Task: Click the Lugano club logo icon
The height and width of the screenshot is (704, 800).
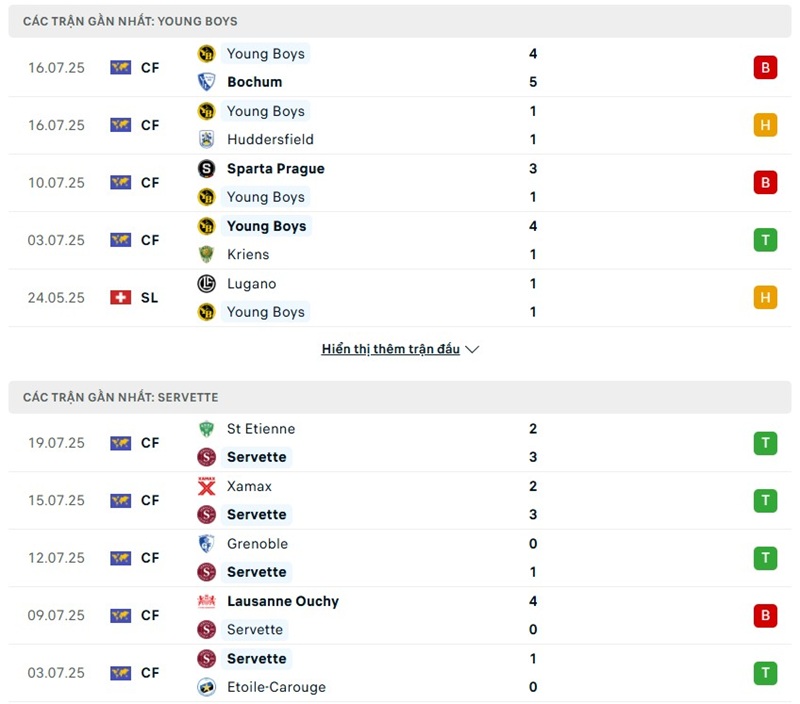Action: point(206,284)
